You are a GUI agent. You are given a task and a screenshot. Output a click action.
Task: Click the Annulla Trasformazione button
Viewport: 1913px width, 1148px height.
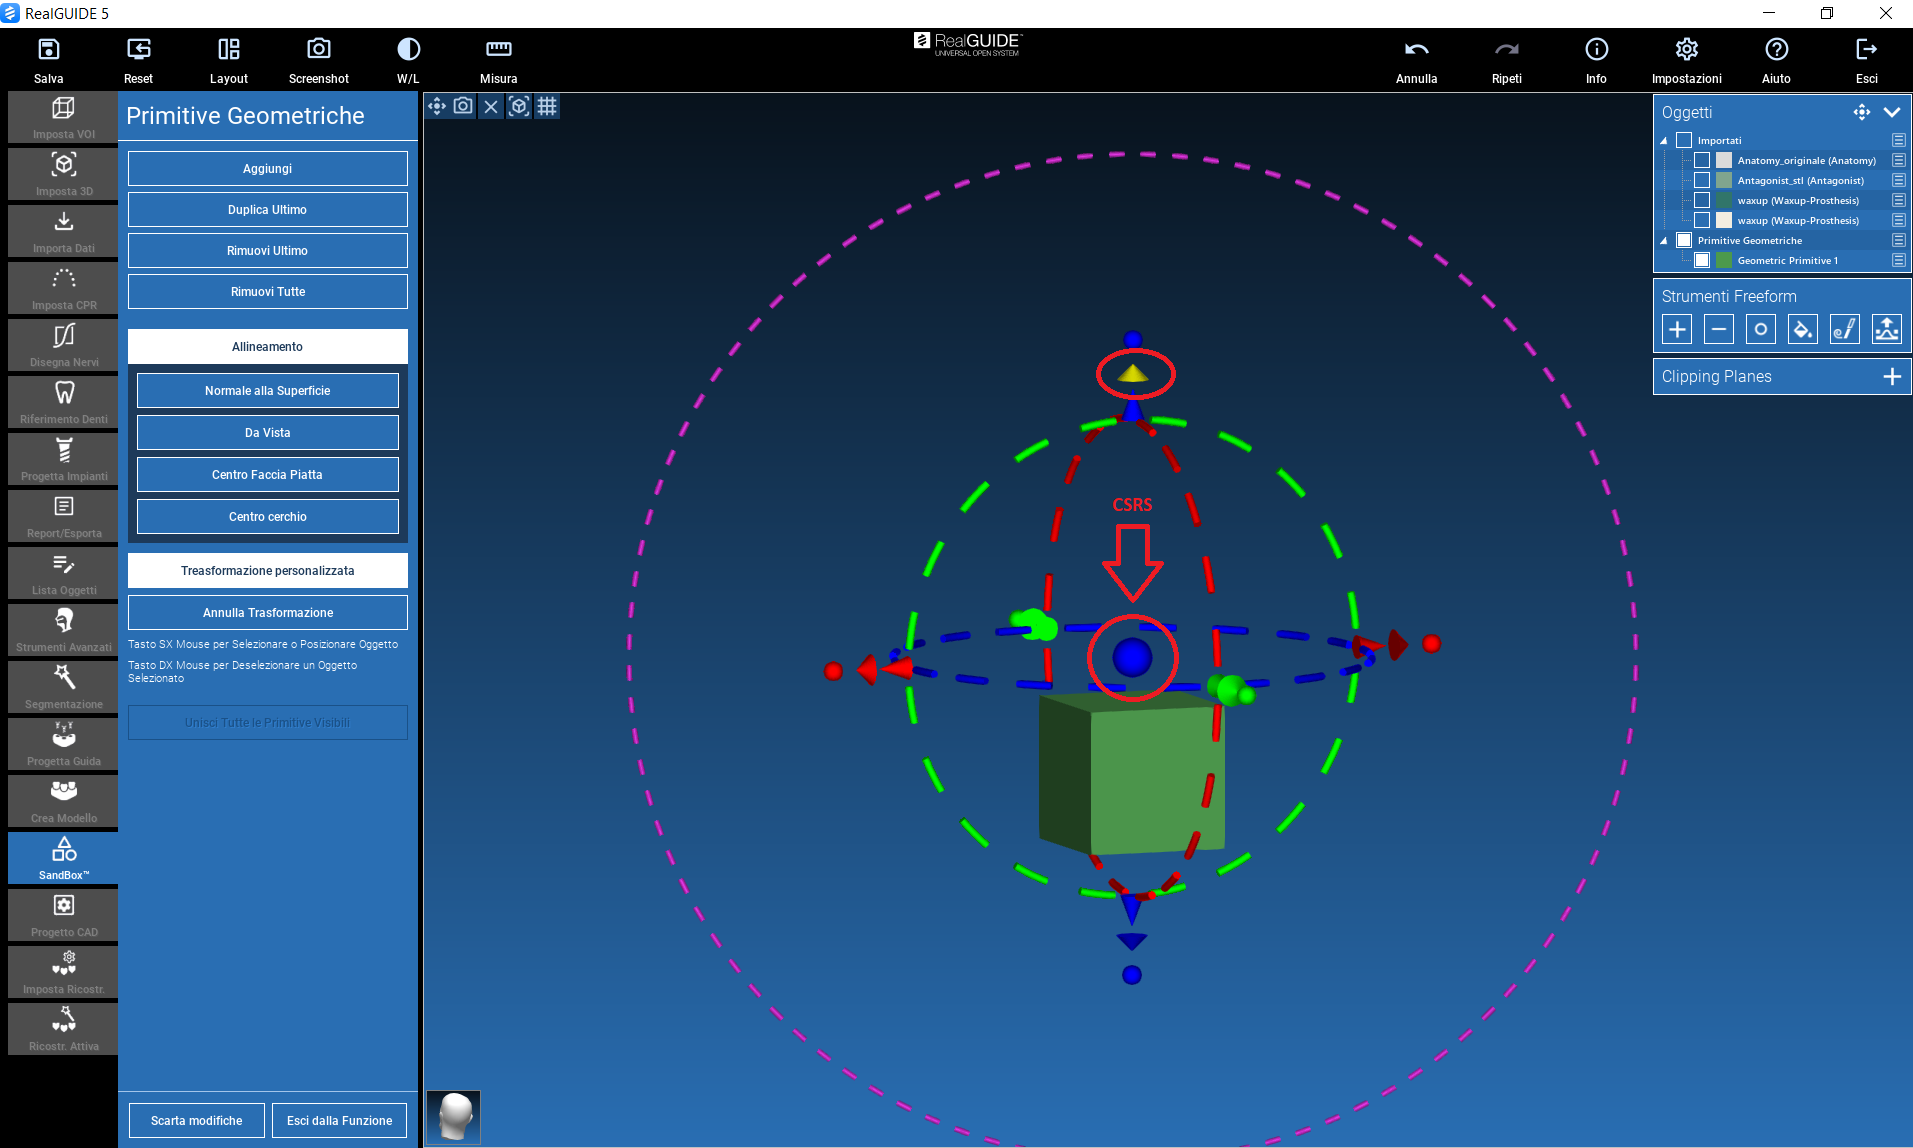tap(267, 612)
